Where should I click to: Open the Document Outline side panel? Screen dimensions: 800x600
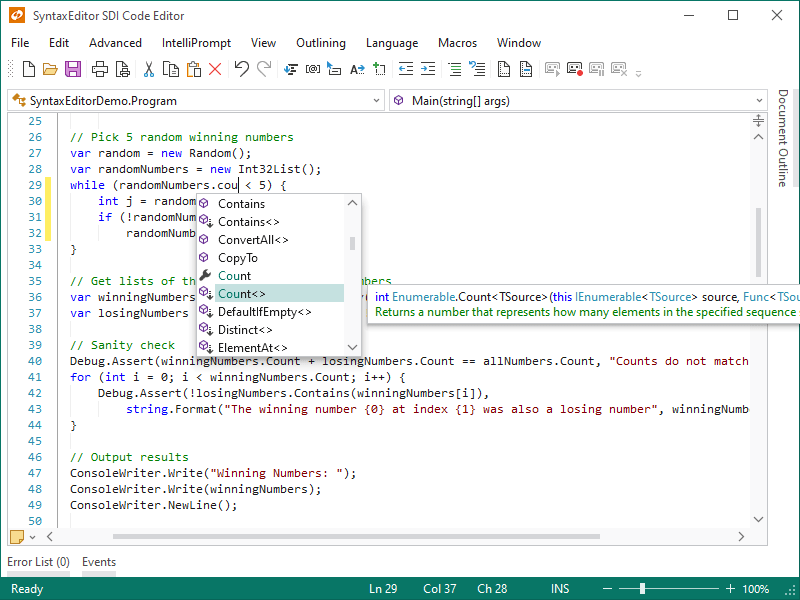783,138
